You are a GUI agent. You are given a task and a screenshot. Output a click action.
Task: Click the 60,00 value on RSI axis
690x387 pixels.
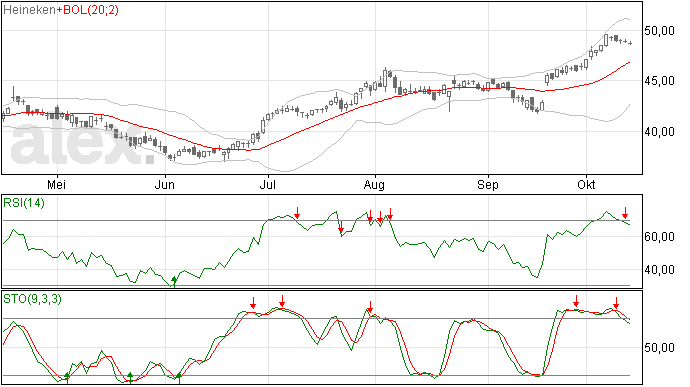[659, 237]
